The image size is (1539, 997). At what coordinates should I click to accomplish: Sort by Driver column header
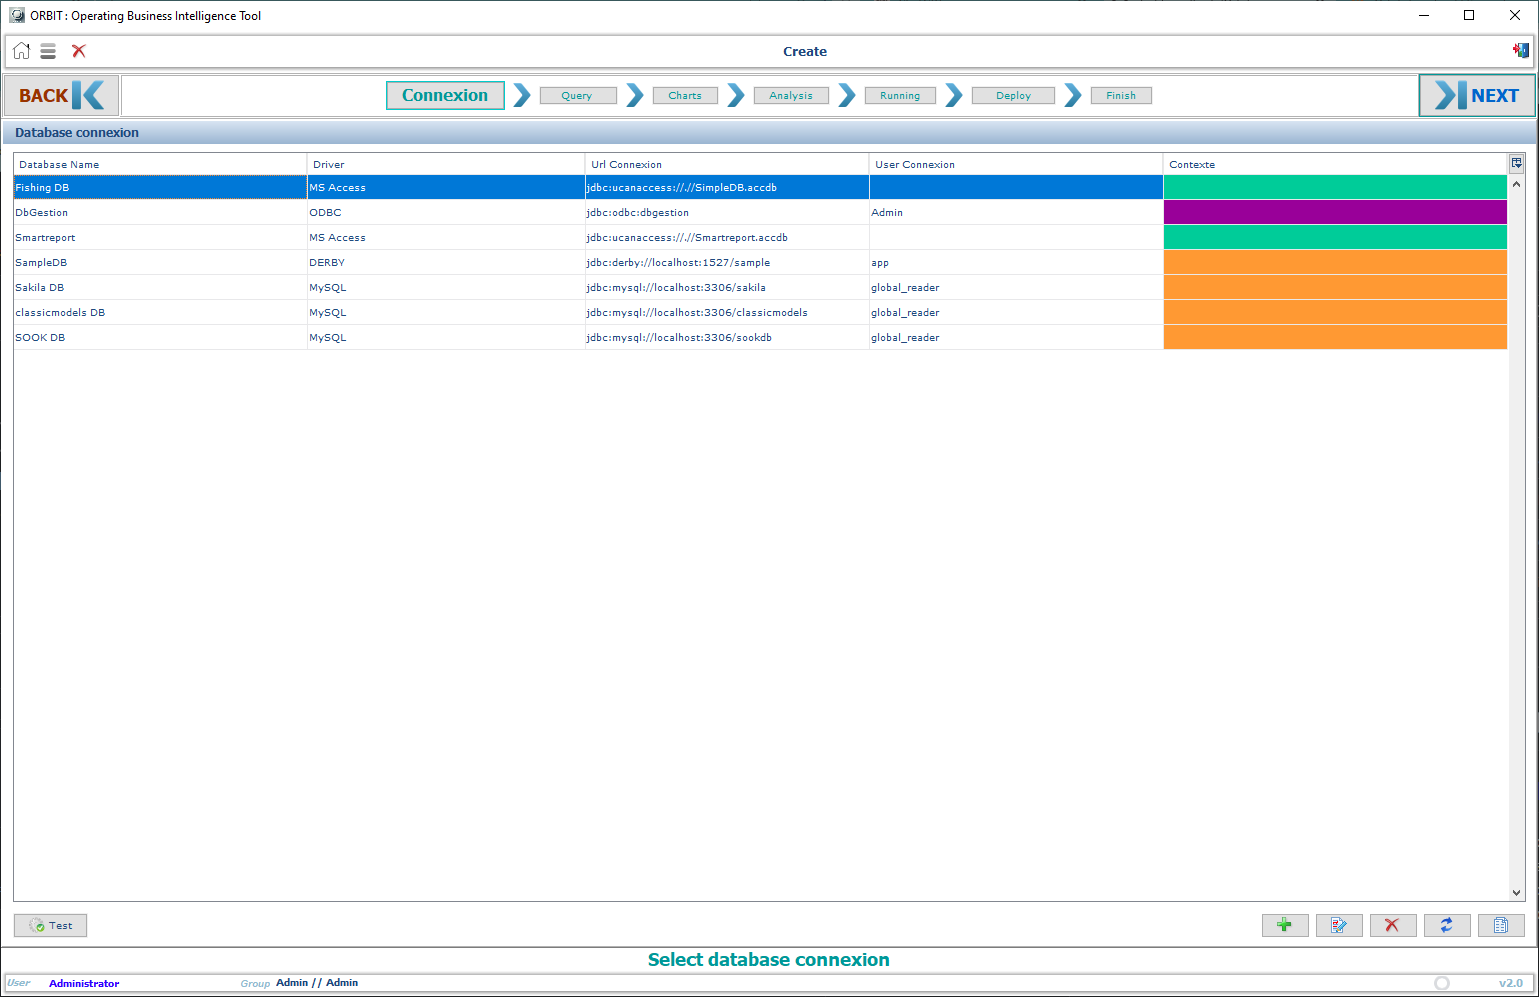pyautogui.click(x=446, y=164)
